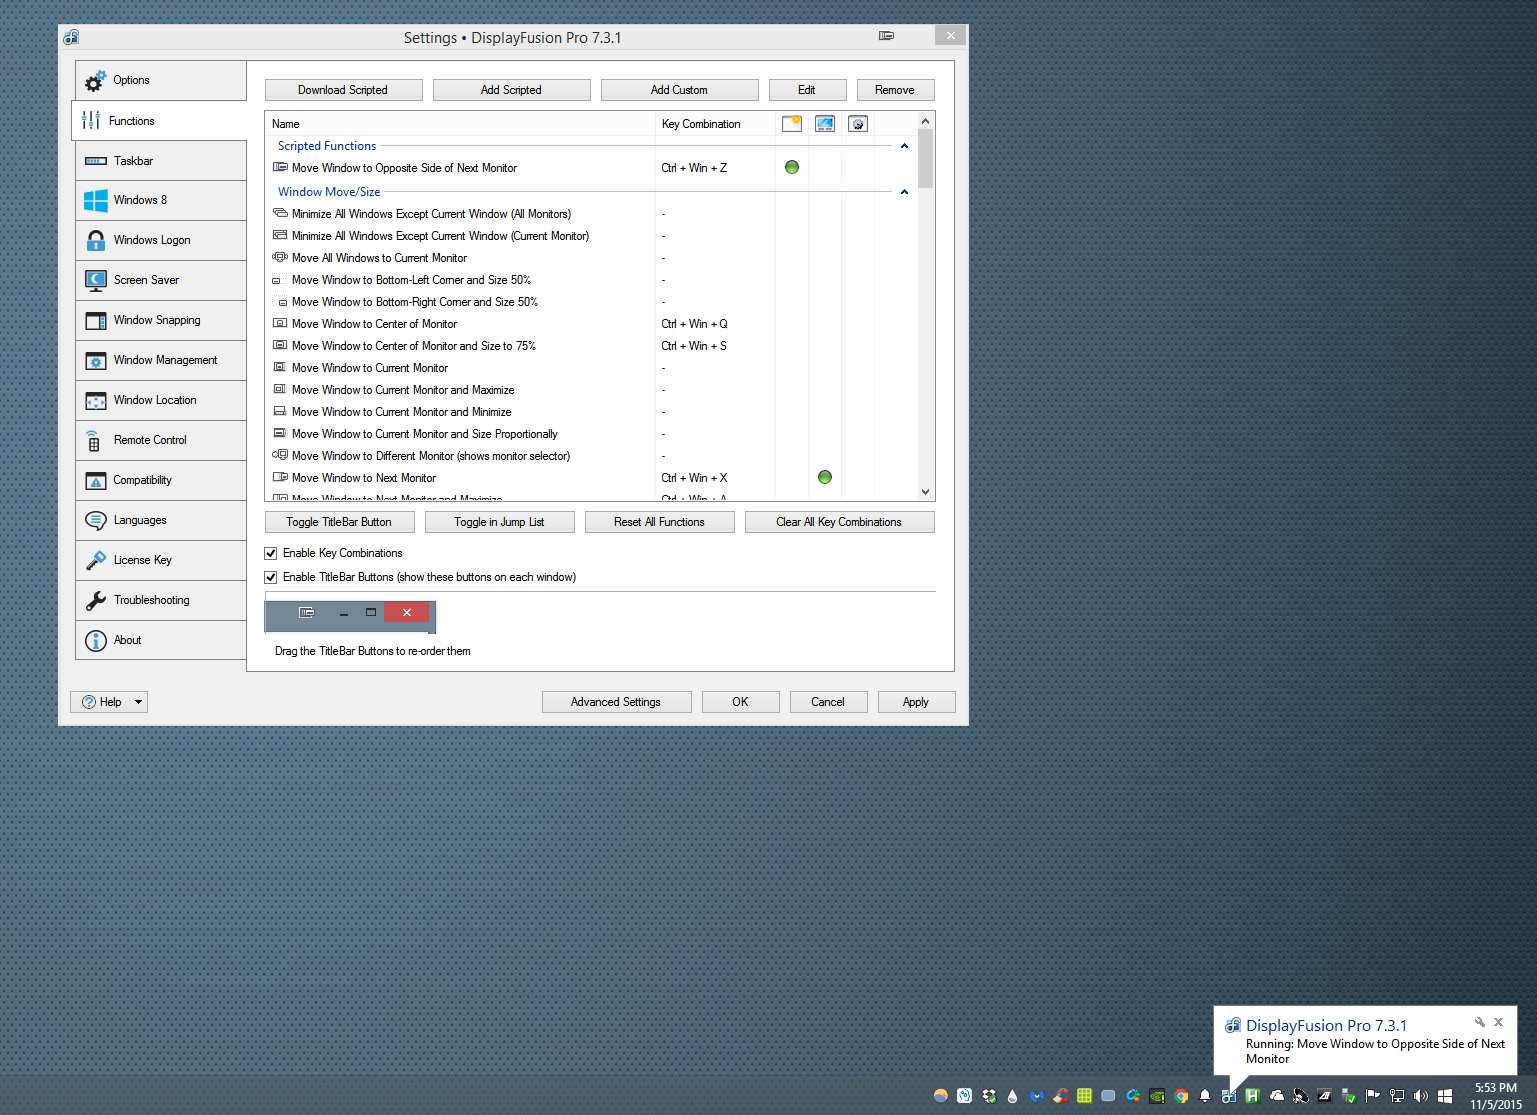Click the Jump List column header icon
The image size is (1537, 1115).
click(x=825, y=124)
